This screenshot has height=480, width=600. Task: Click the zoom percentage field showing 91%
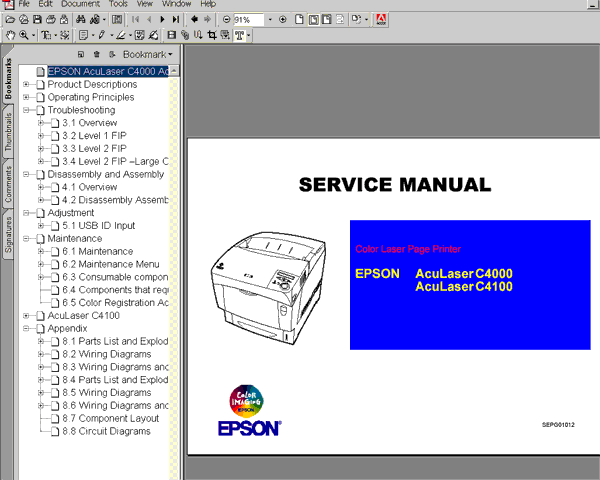248,20
